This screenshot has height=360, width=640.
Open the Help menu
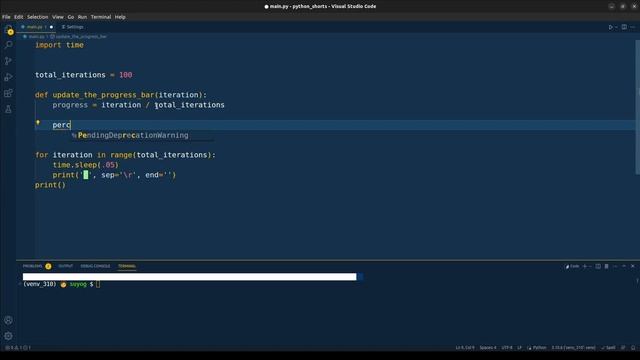click(120, 17)
